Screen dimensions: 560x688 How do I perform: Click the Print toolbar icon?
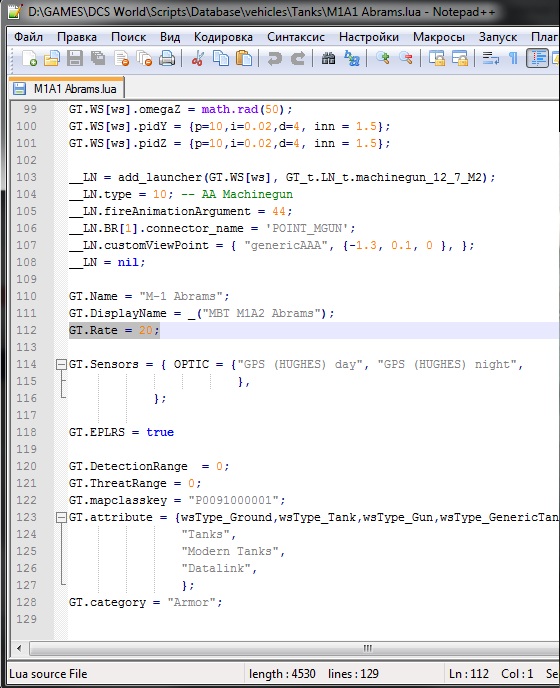point(167,58)
